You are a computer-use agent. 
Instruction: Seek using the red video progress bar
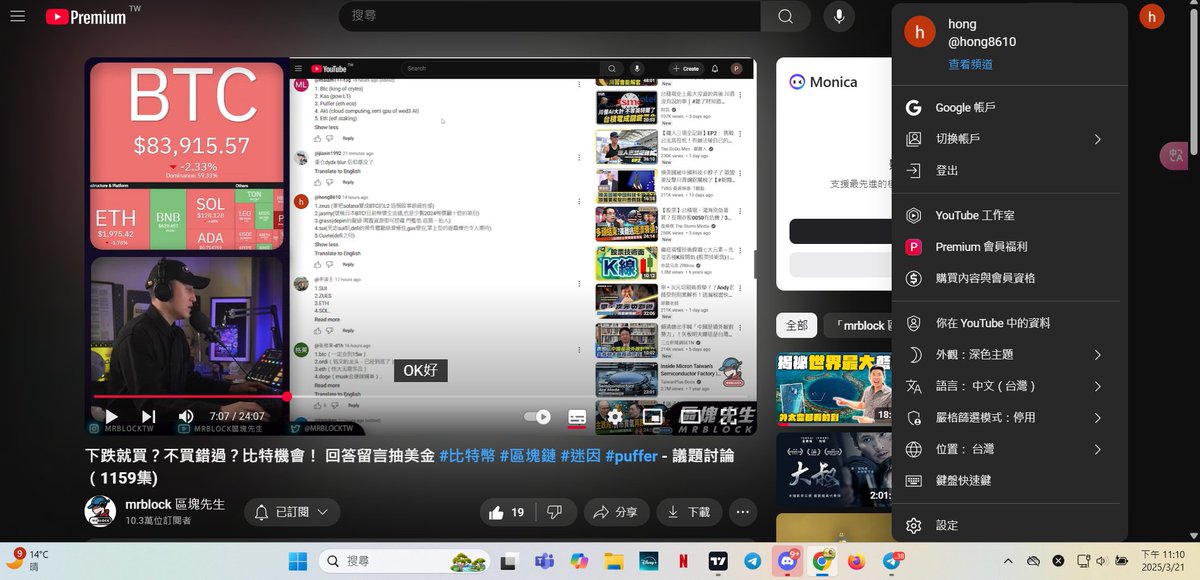420,397
